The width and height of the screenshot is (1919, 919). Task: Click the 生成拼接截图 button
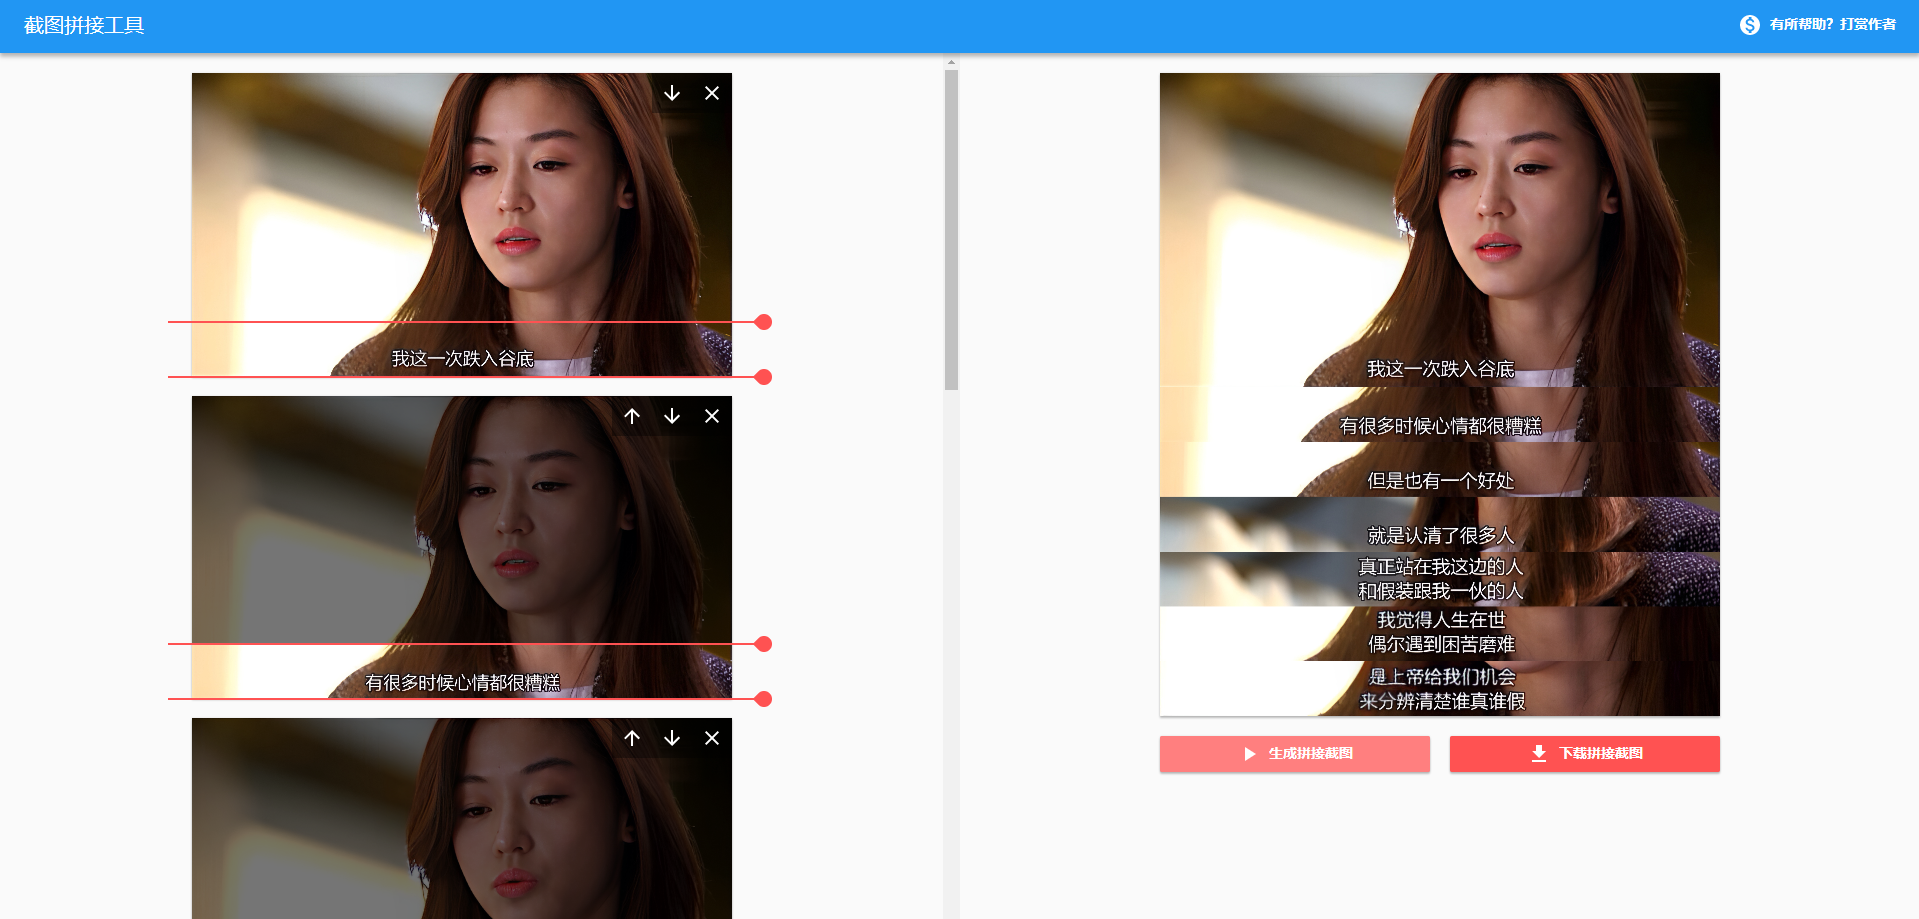[1295, 754]
